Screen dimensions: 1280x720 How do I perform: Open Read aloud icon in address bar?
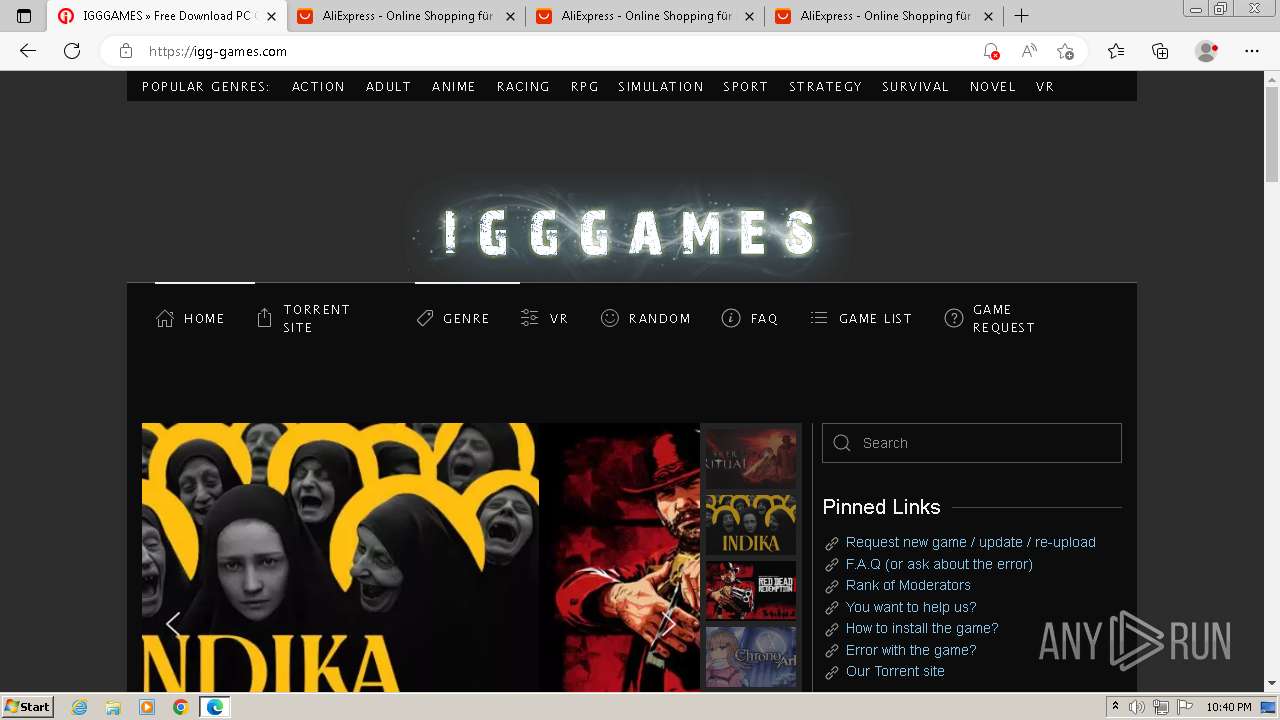[1028, 51]
